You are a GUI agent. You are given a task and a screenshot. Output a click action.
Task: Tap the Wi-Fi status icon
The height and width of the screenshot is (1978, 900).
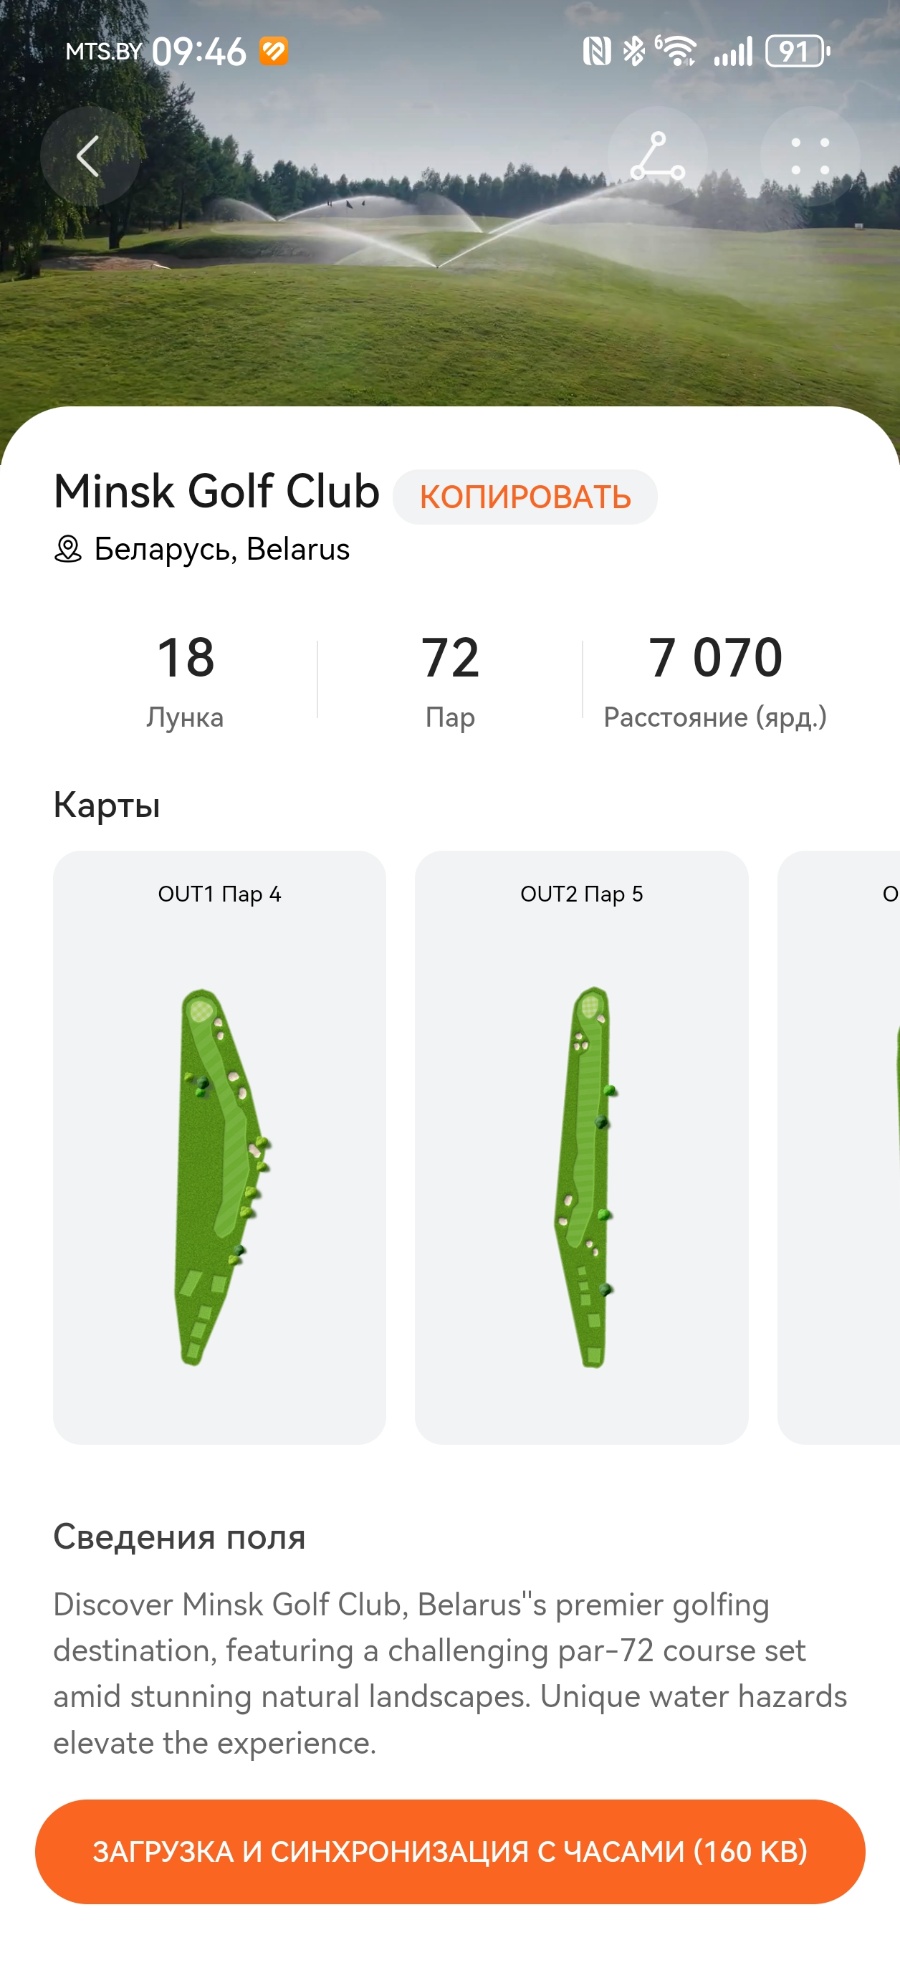pyautogui.click(x=677, y=51)
